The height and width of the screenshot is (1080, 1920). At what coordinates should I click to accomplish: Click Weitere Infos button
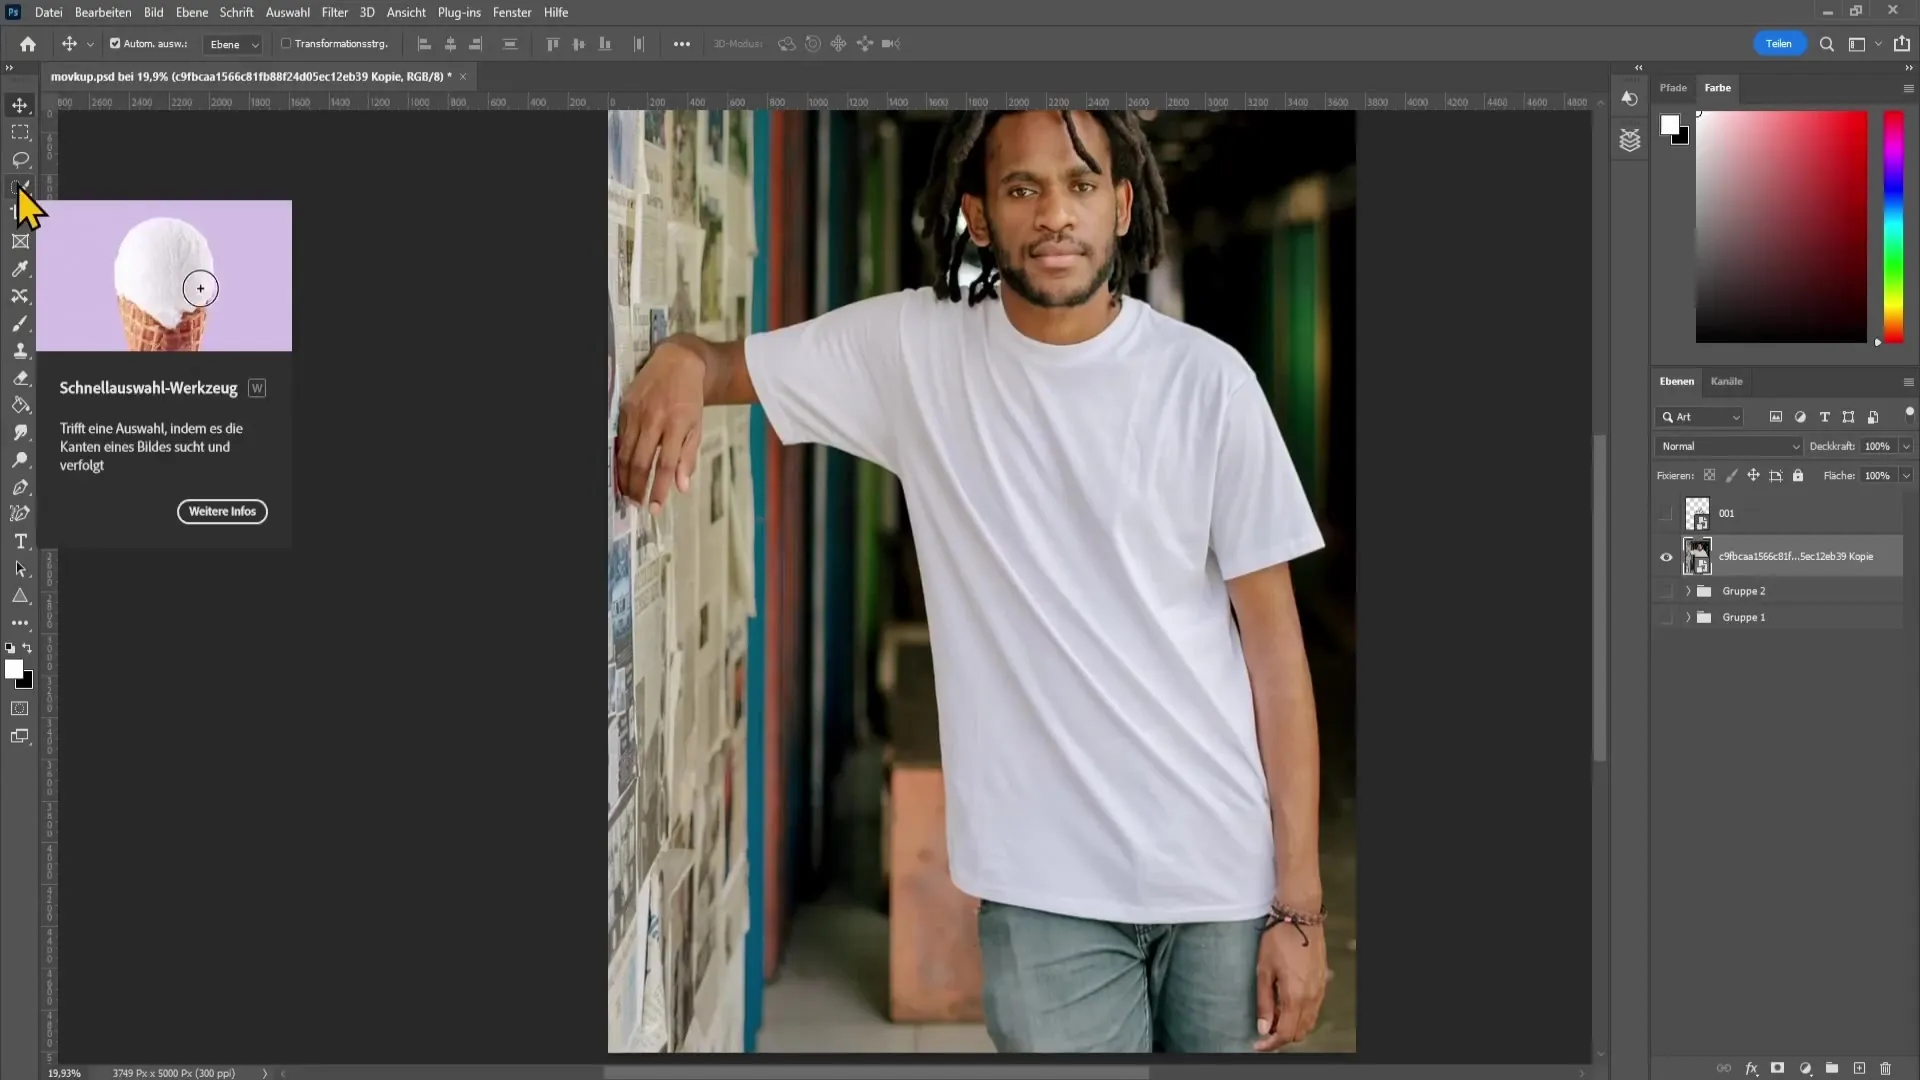click(x=222, y=512)
